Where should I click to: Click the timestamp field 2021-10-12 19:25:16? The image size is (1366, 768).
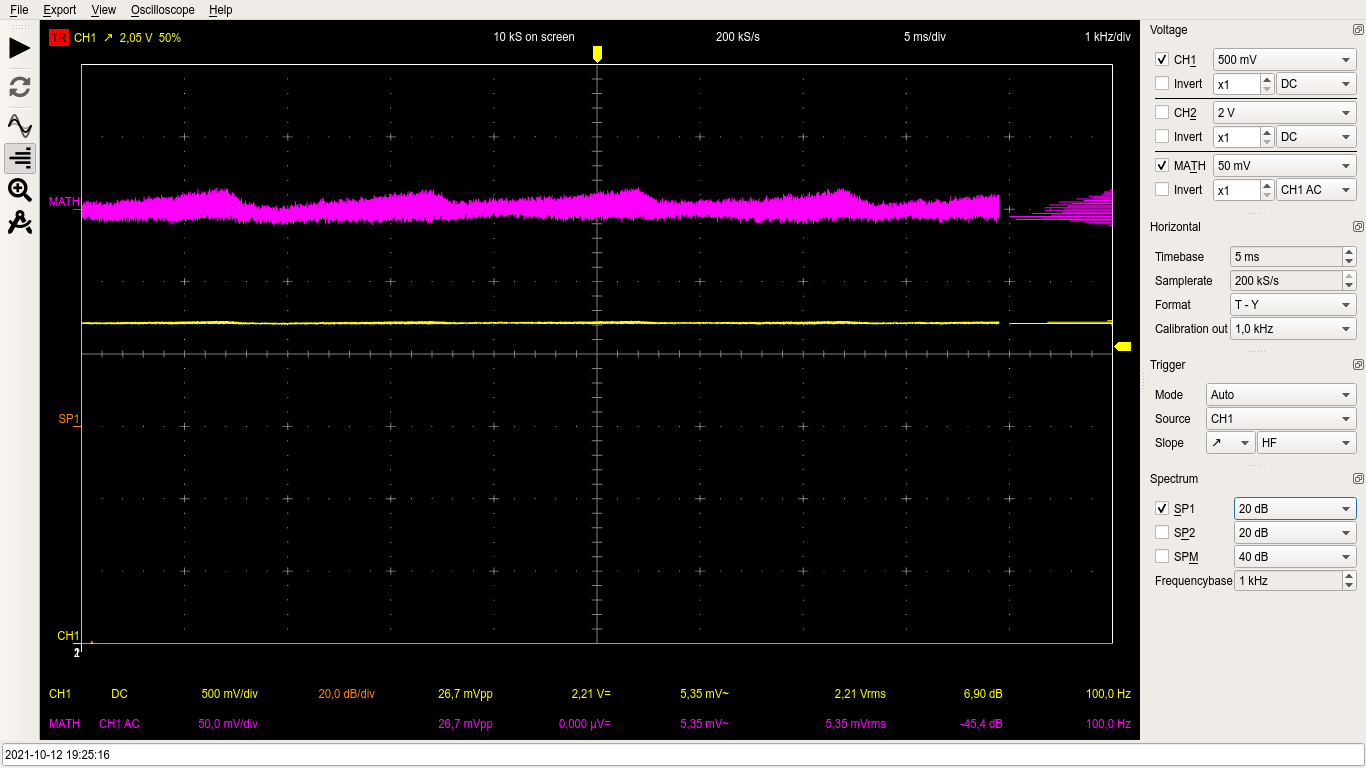pyautogui.click(x=683, y=755)
